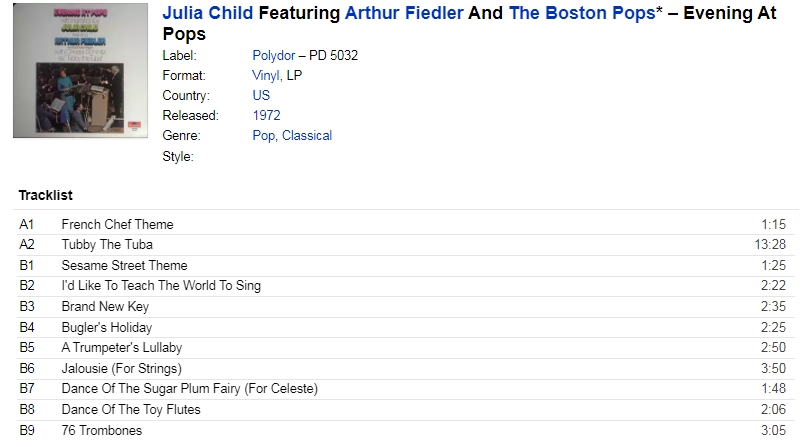812x447 pixels.
Task: Open the Julia Child artist link
Action: 208,13
